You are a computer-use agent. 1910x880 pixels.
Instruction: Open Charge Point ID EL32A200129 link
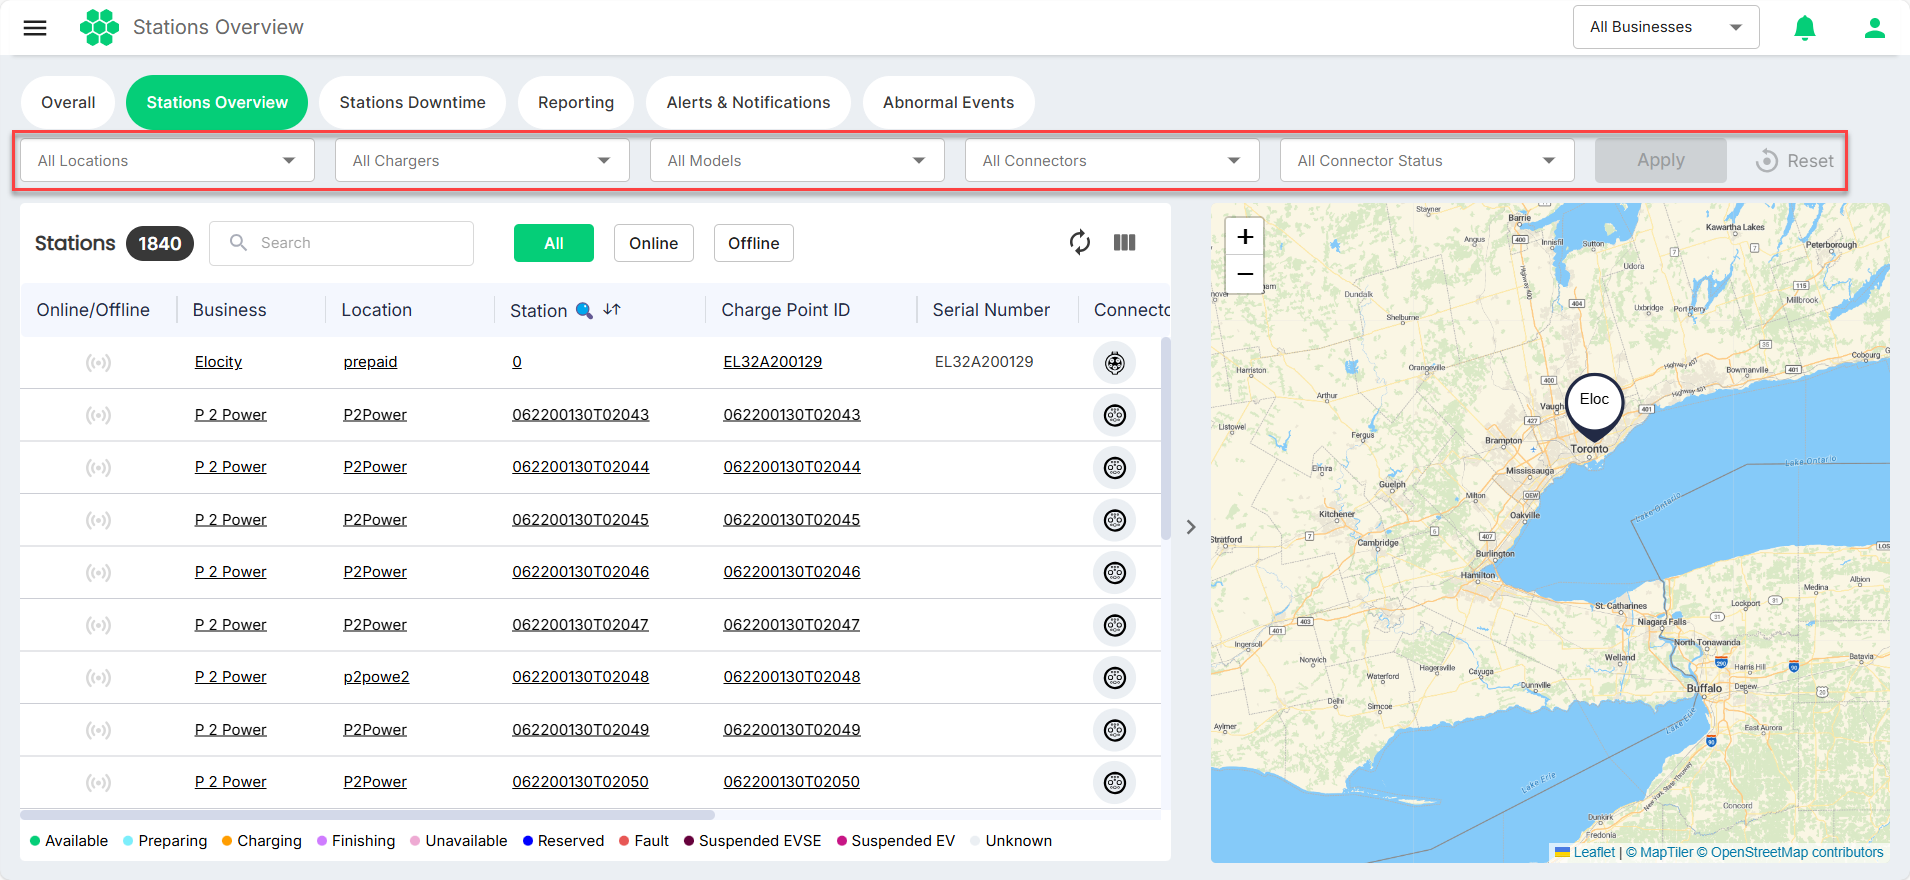[x=772, y=362]
